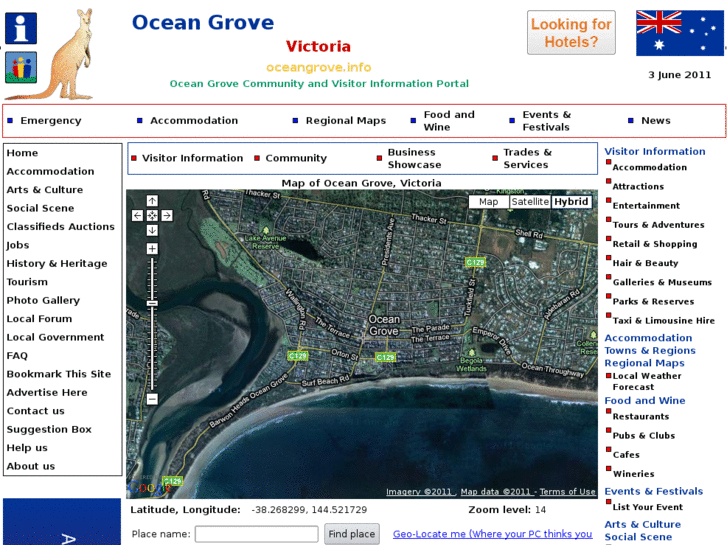This screenshot has height=545, width=727.
Task: Open Regional Maps in top menu
Action: coord(345,121)
